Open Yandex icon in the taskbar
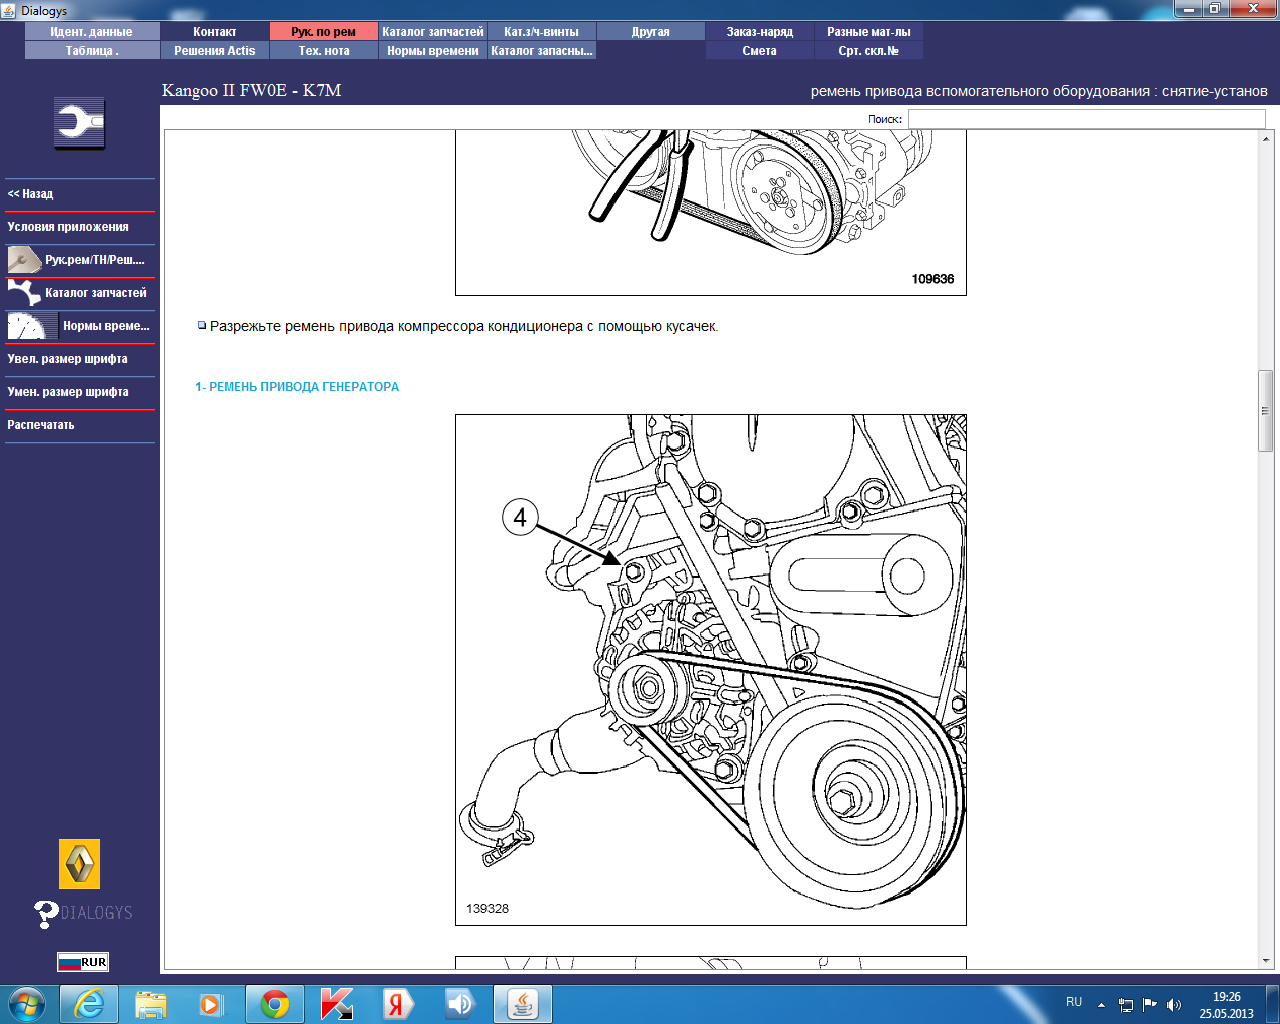 [x=398, y=1004]
